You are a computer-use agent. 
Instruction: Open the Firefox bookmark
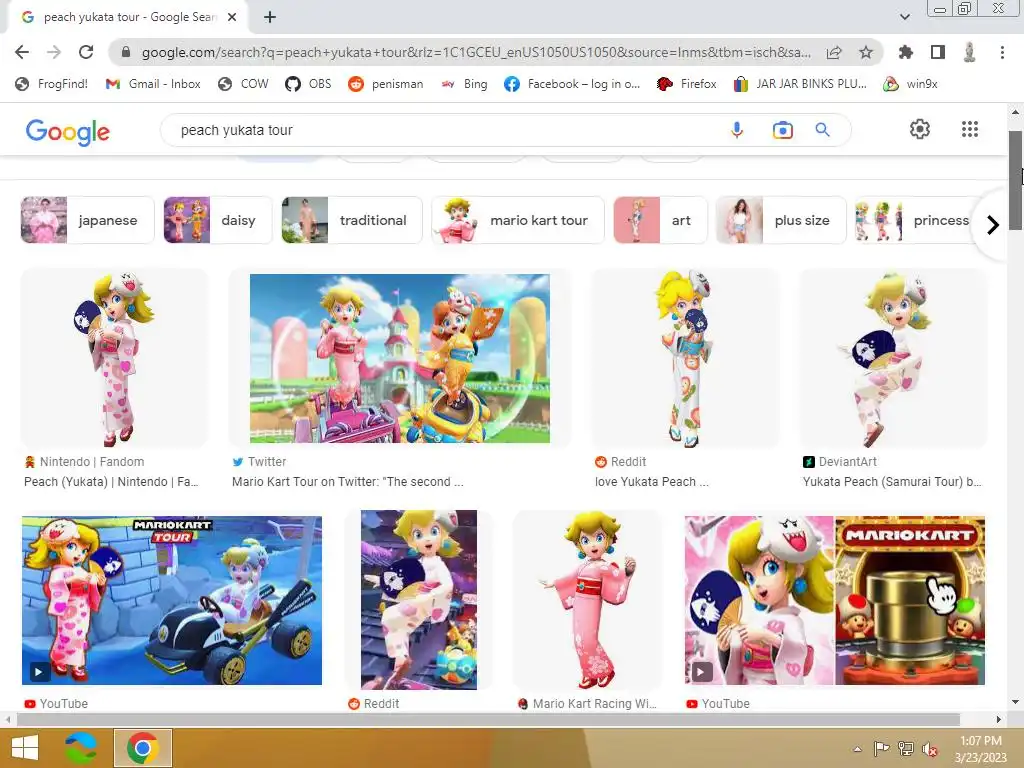(686, 84)
